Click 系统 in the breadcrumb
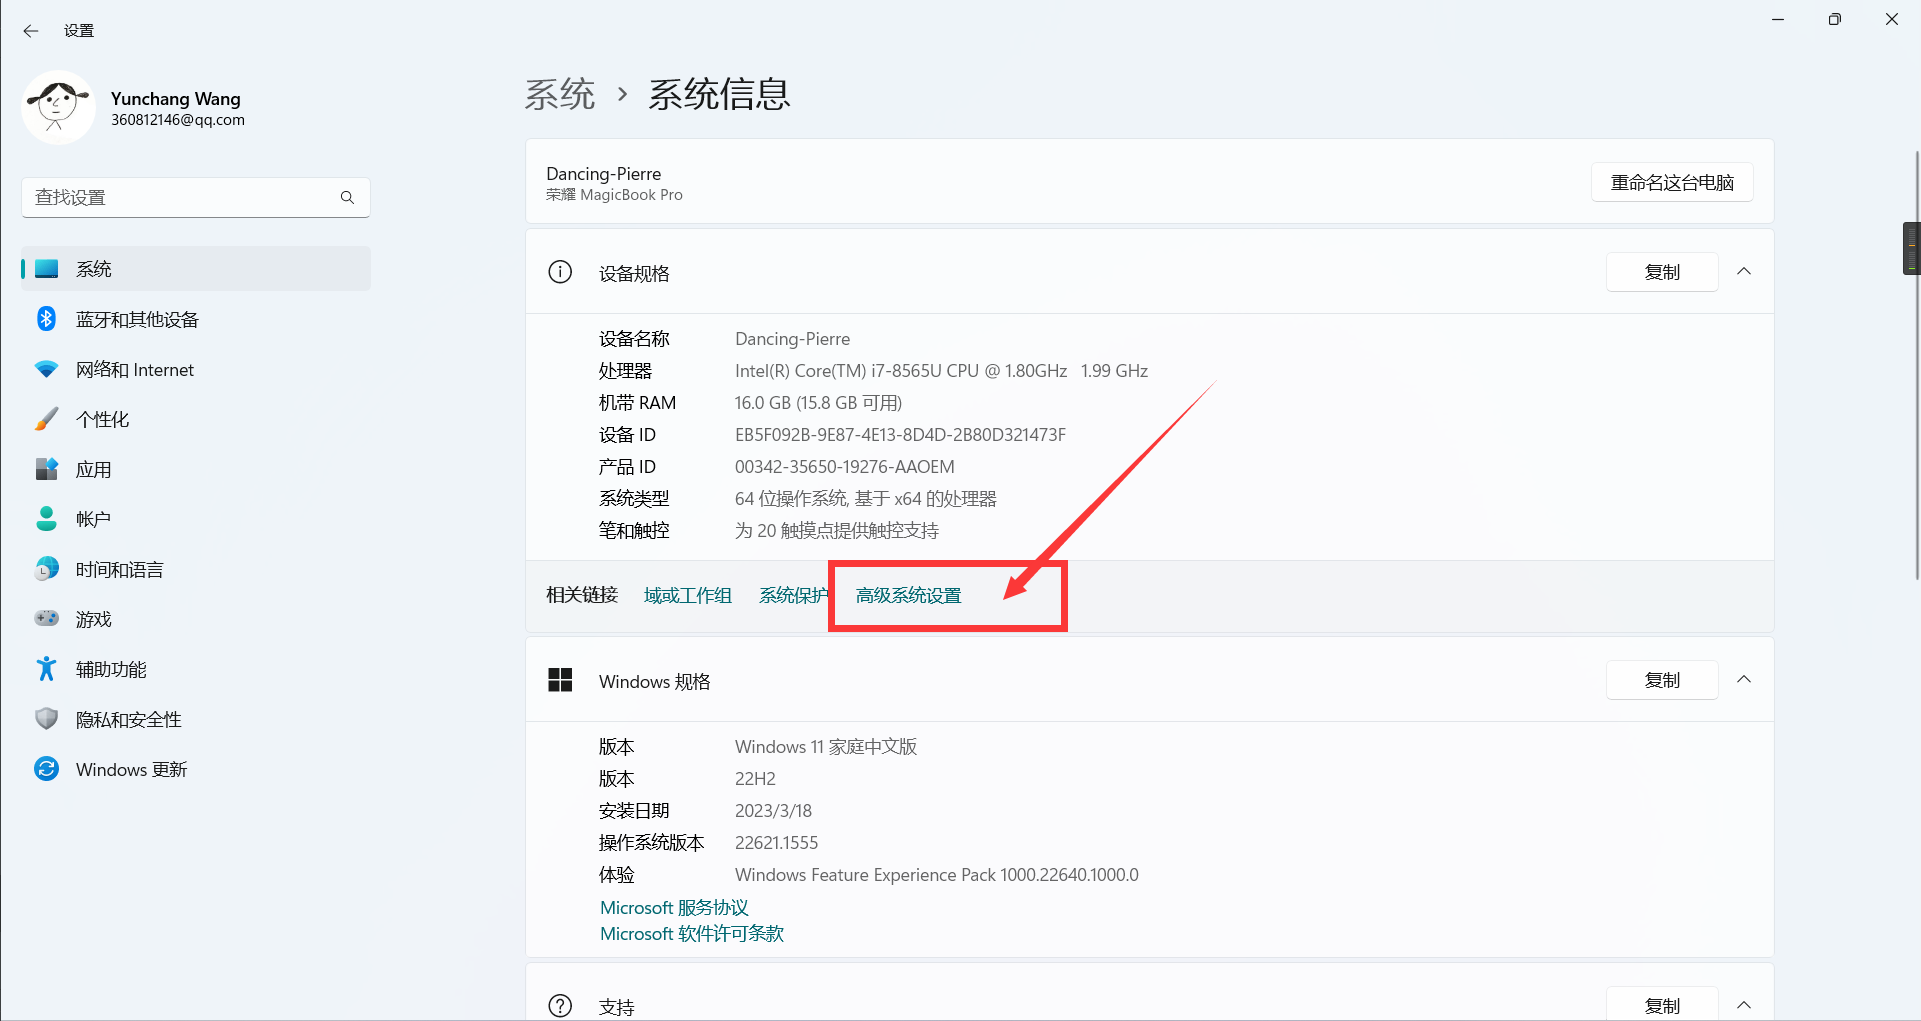 click(x=560, y=94)
